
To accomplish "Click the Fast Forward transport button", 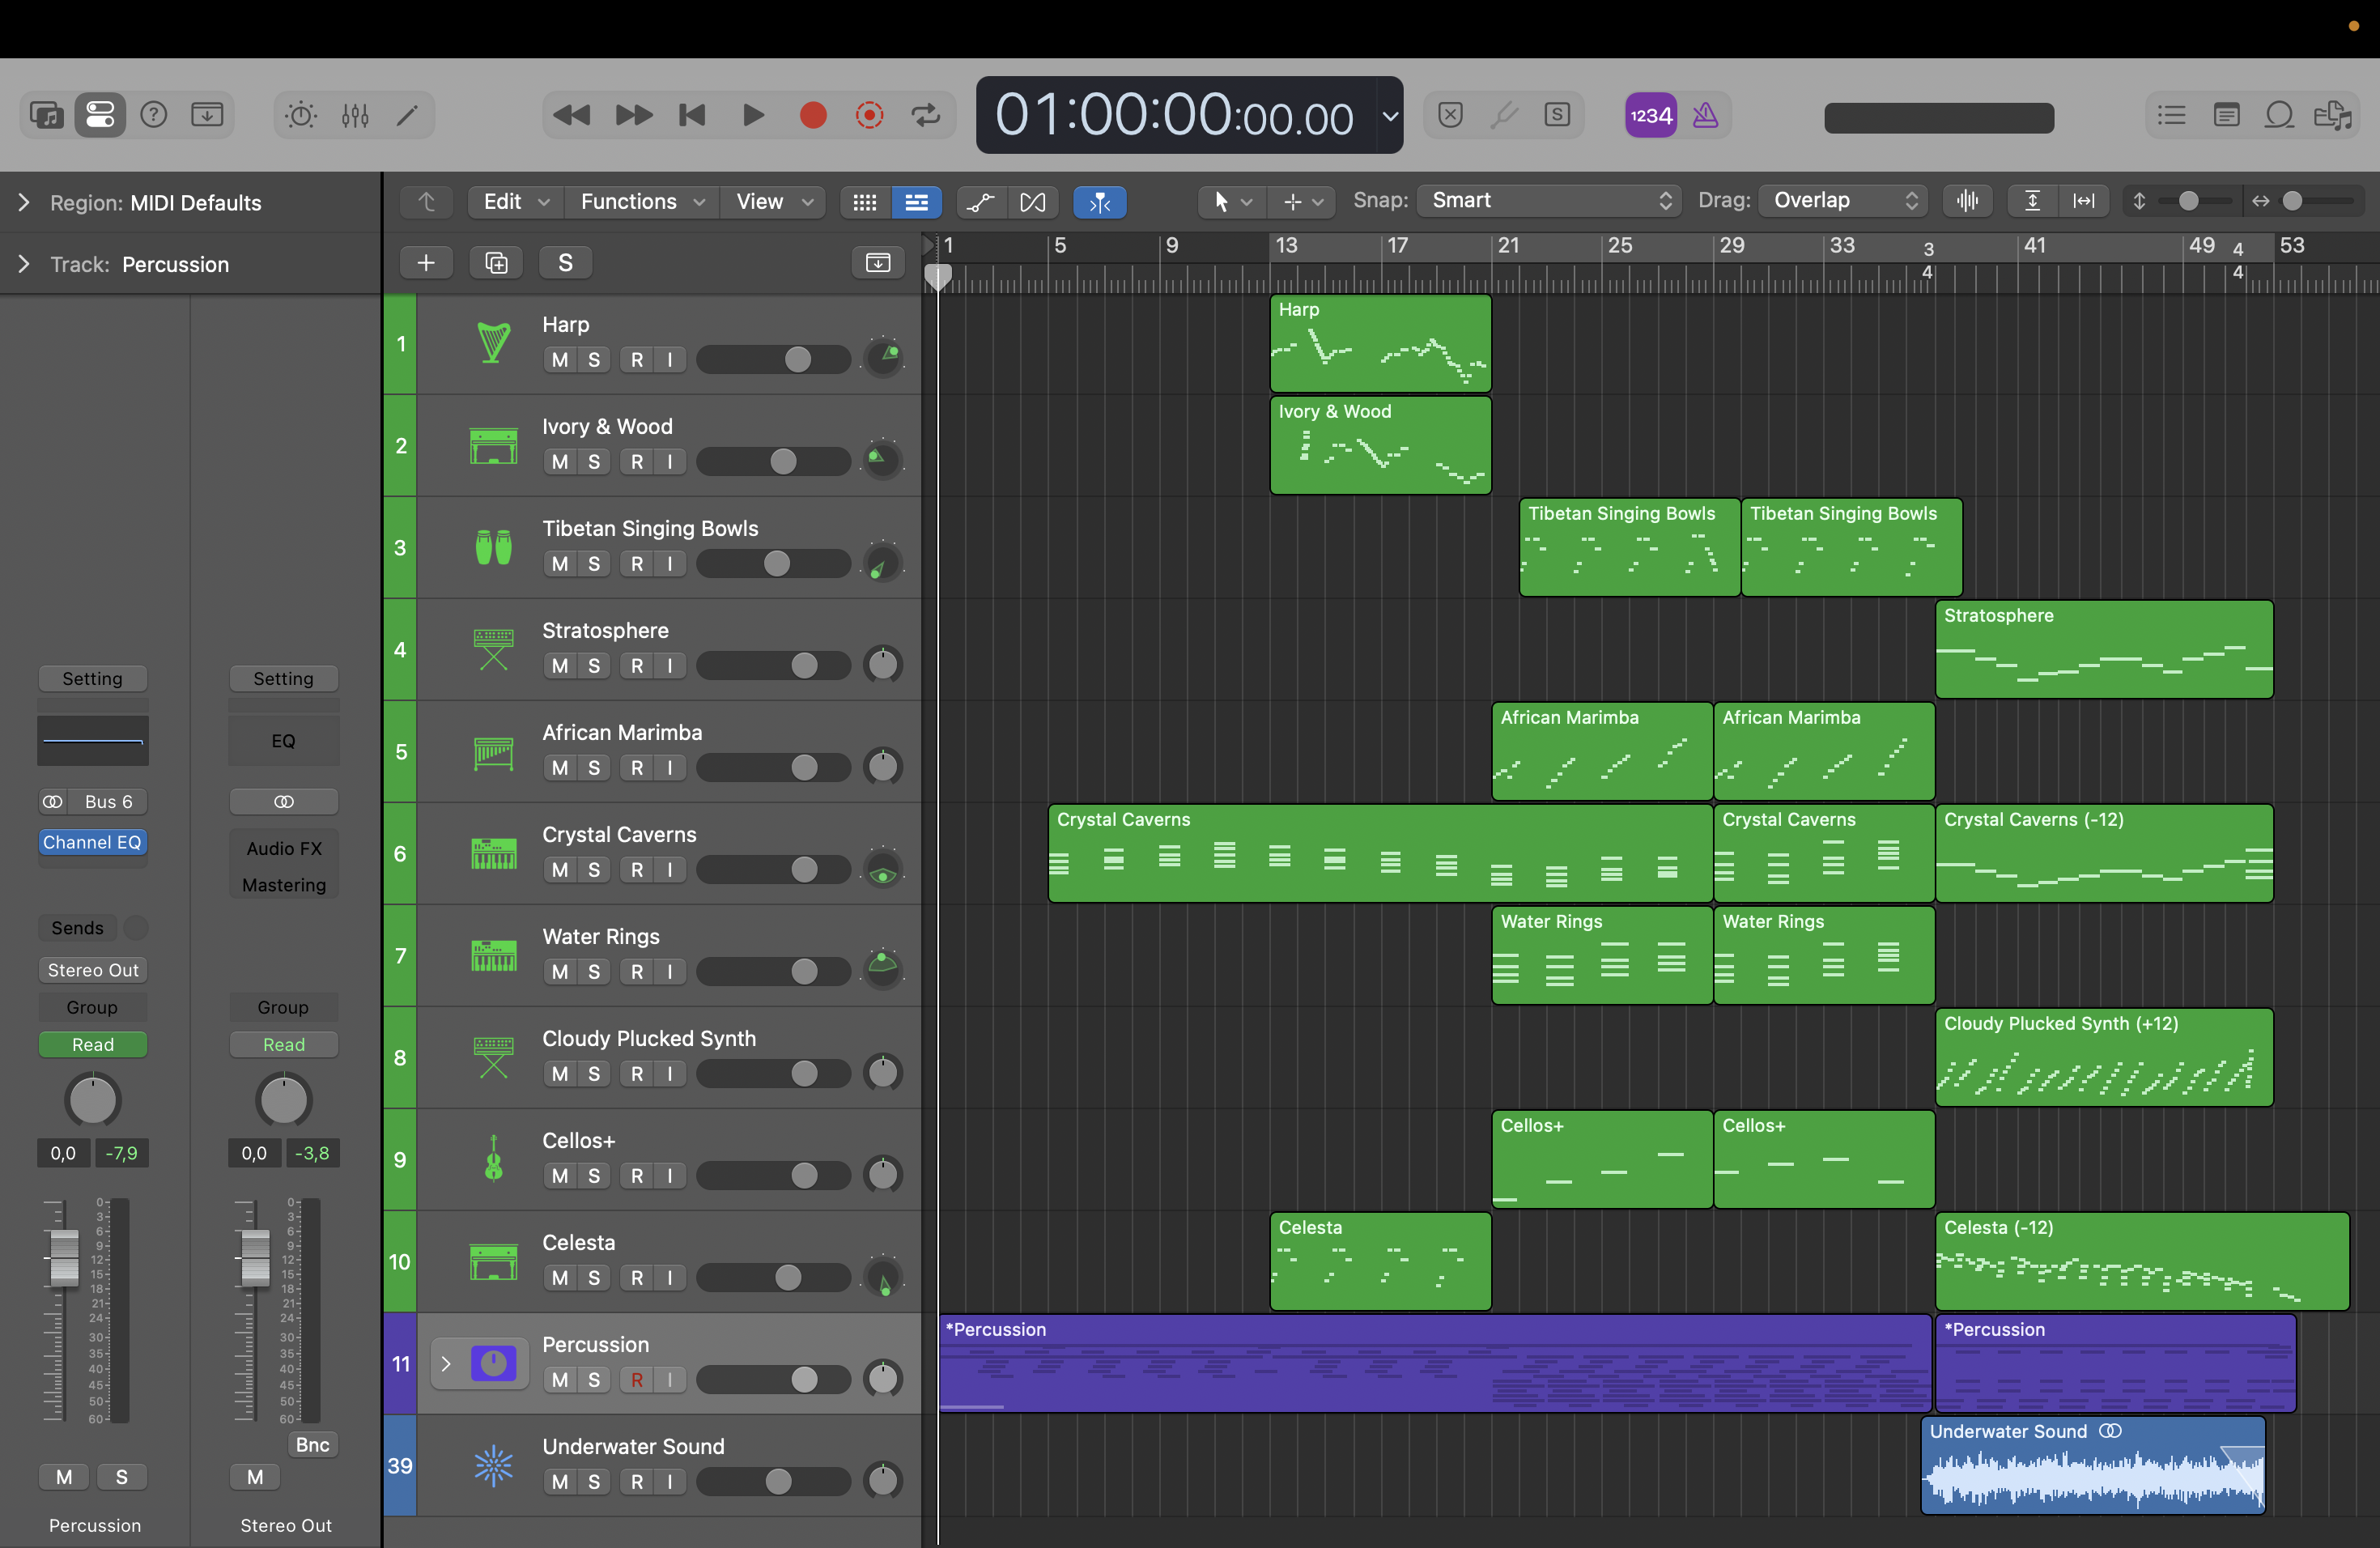I will pyautogui.click(x=633, y=115).
